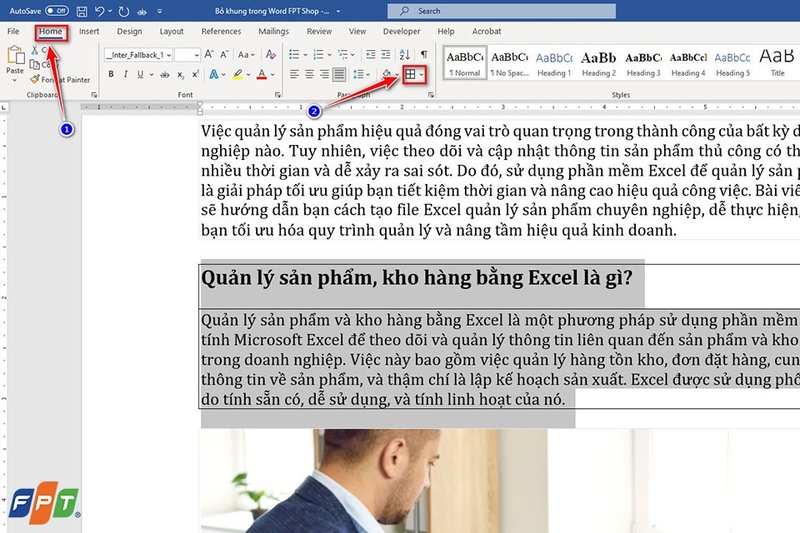Image resolution: width=800 pixels, height=533 pixels.
Task: Apply yellow text highlight color
Action: click(237, 74)
